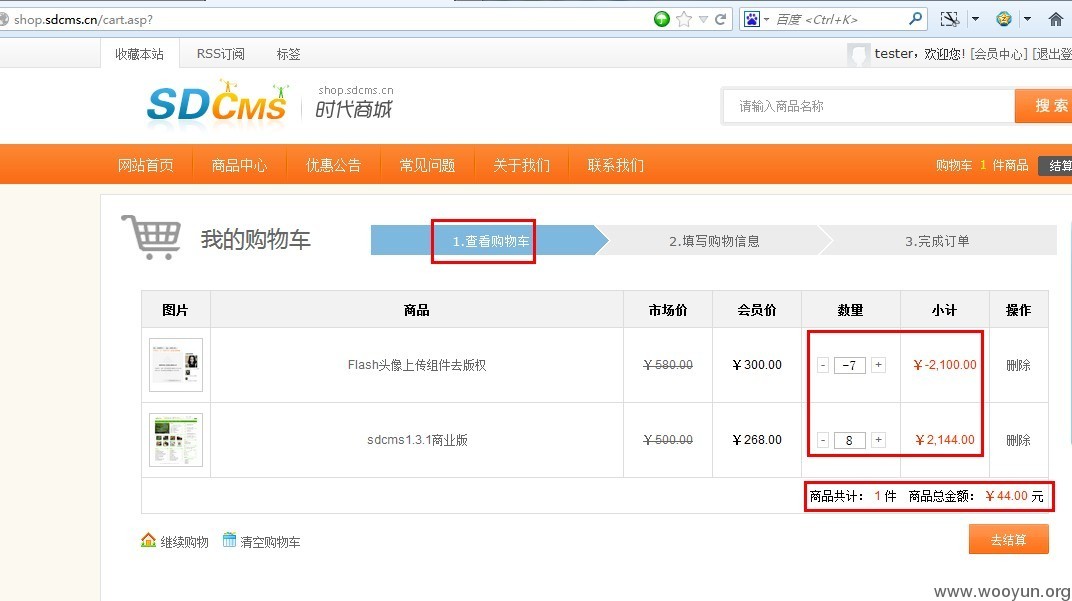Click the green go arrow in address bar

pos(661,19)
